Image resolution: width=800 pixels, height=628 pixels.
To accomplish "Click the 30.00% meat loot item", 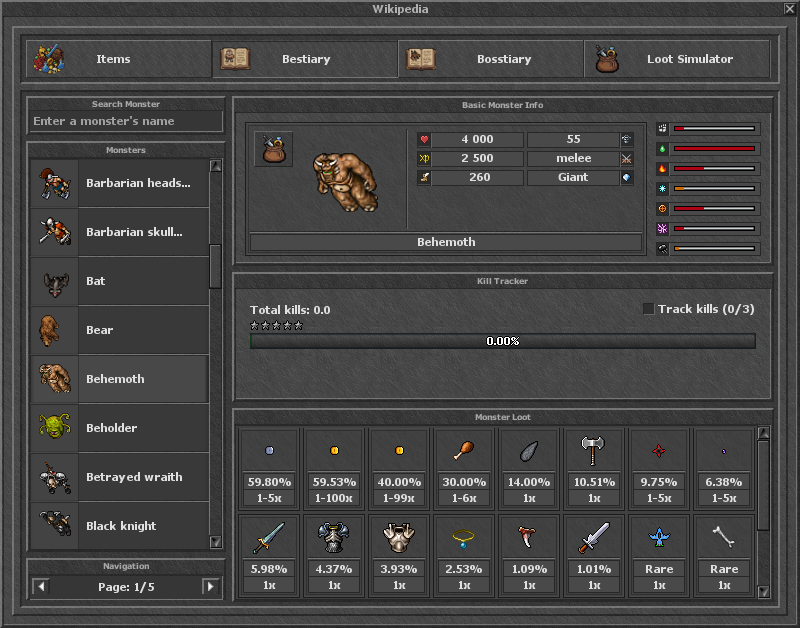I will [x=464, y=468].
